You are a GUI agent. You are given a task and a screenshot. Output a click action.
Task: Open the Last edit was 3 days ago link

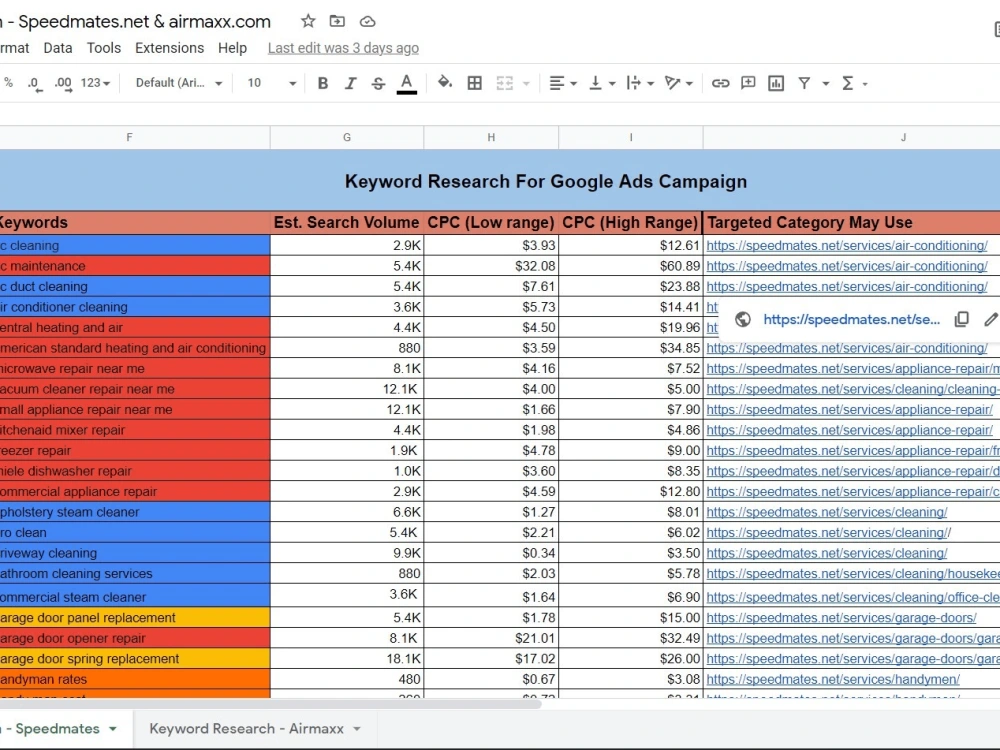pyautogui.click(x=343, y=48)
